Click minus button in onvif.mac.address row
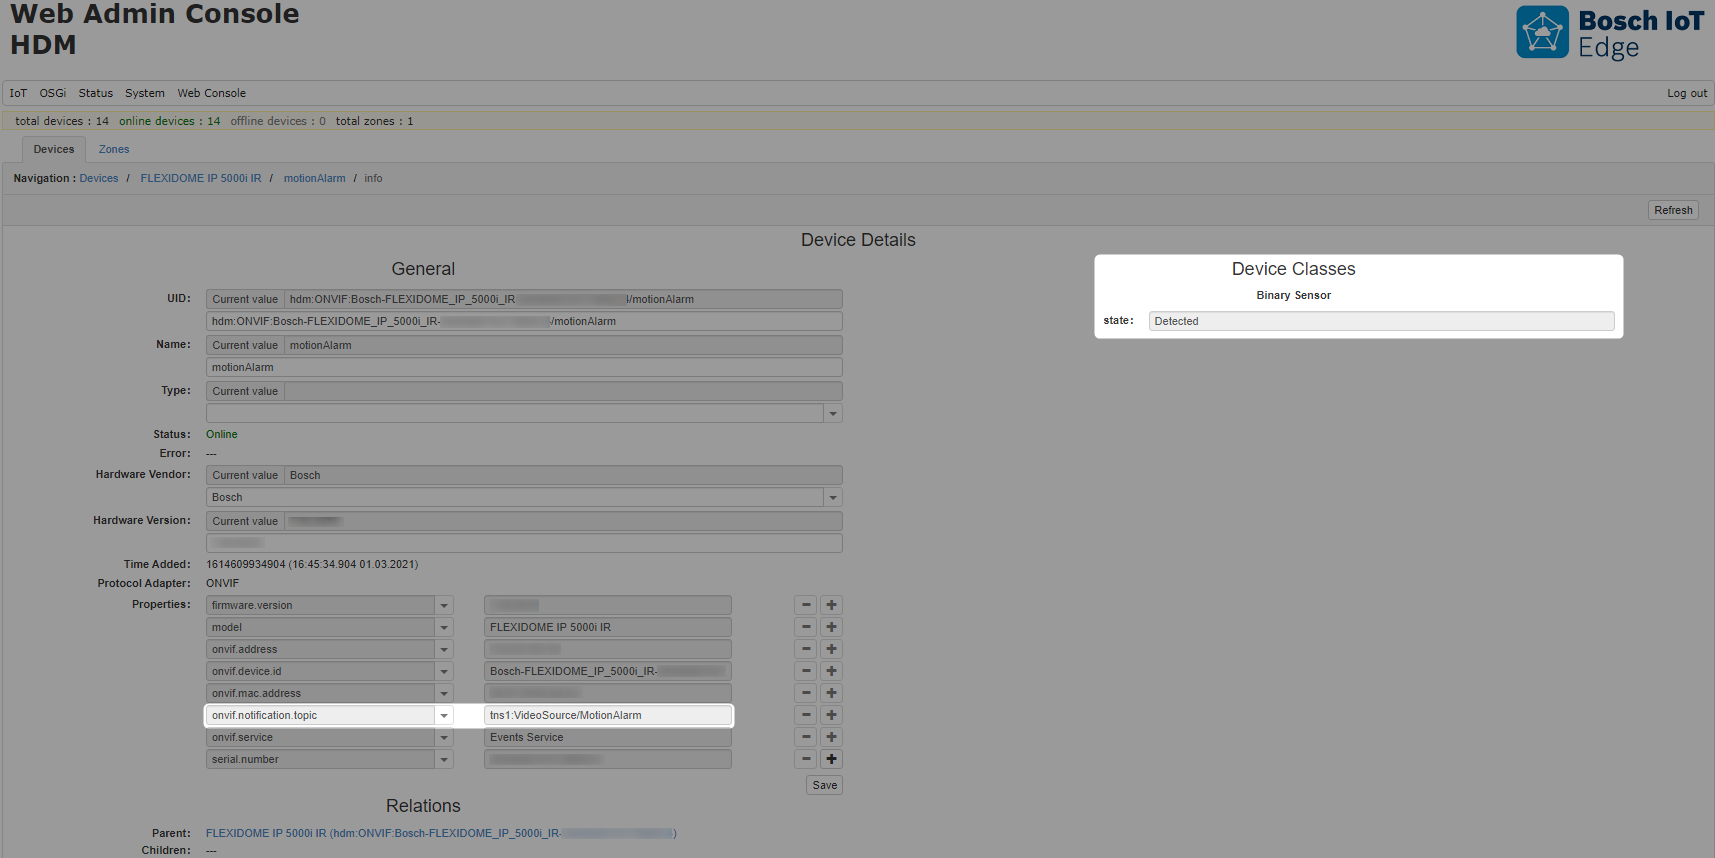The width and height of the screenshot is (1715, 858). pos(806,693)
